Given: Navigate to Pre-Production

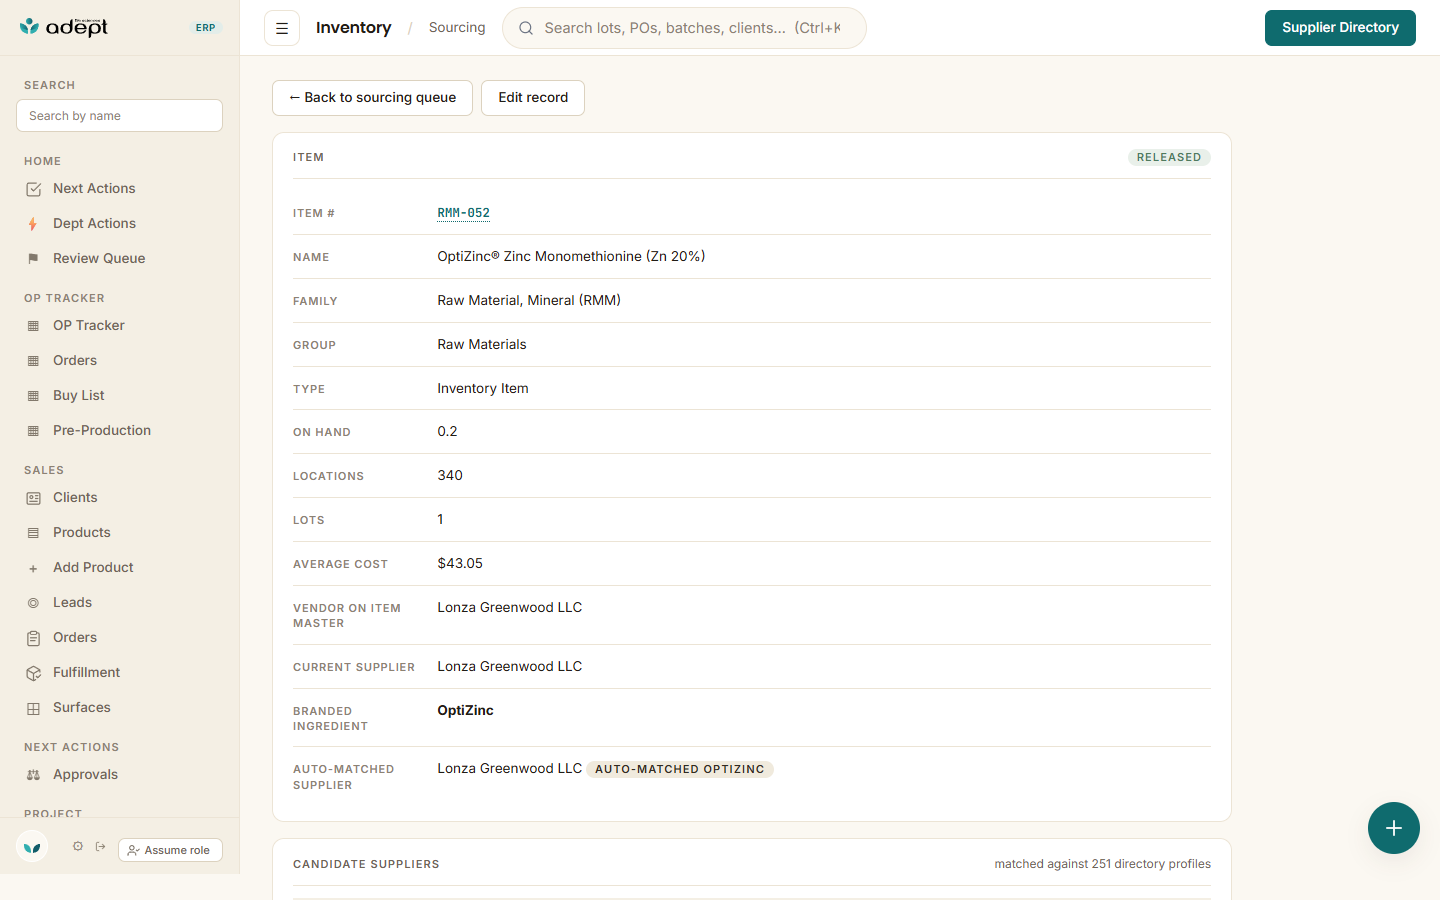Looking at the screenshot, I should click(x=102, y=430).
